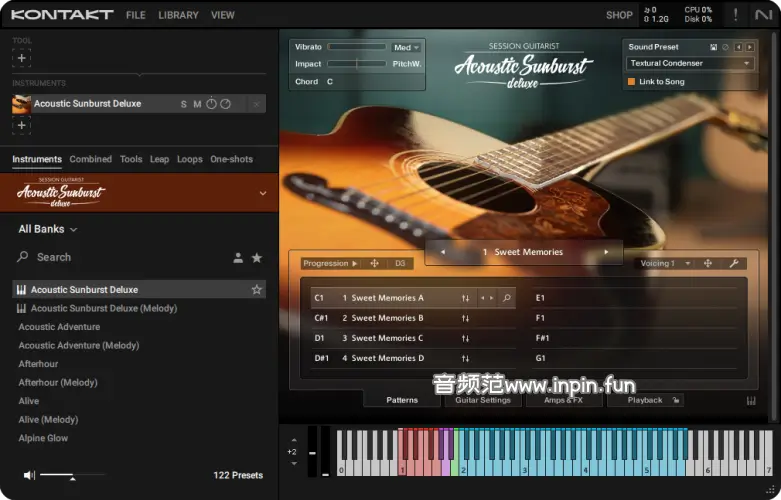Open the Textural Condenser preset dropdown
This screenshot has height=500, width=781.
point(690,63)
